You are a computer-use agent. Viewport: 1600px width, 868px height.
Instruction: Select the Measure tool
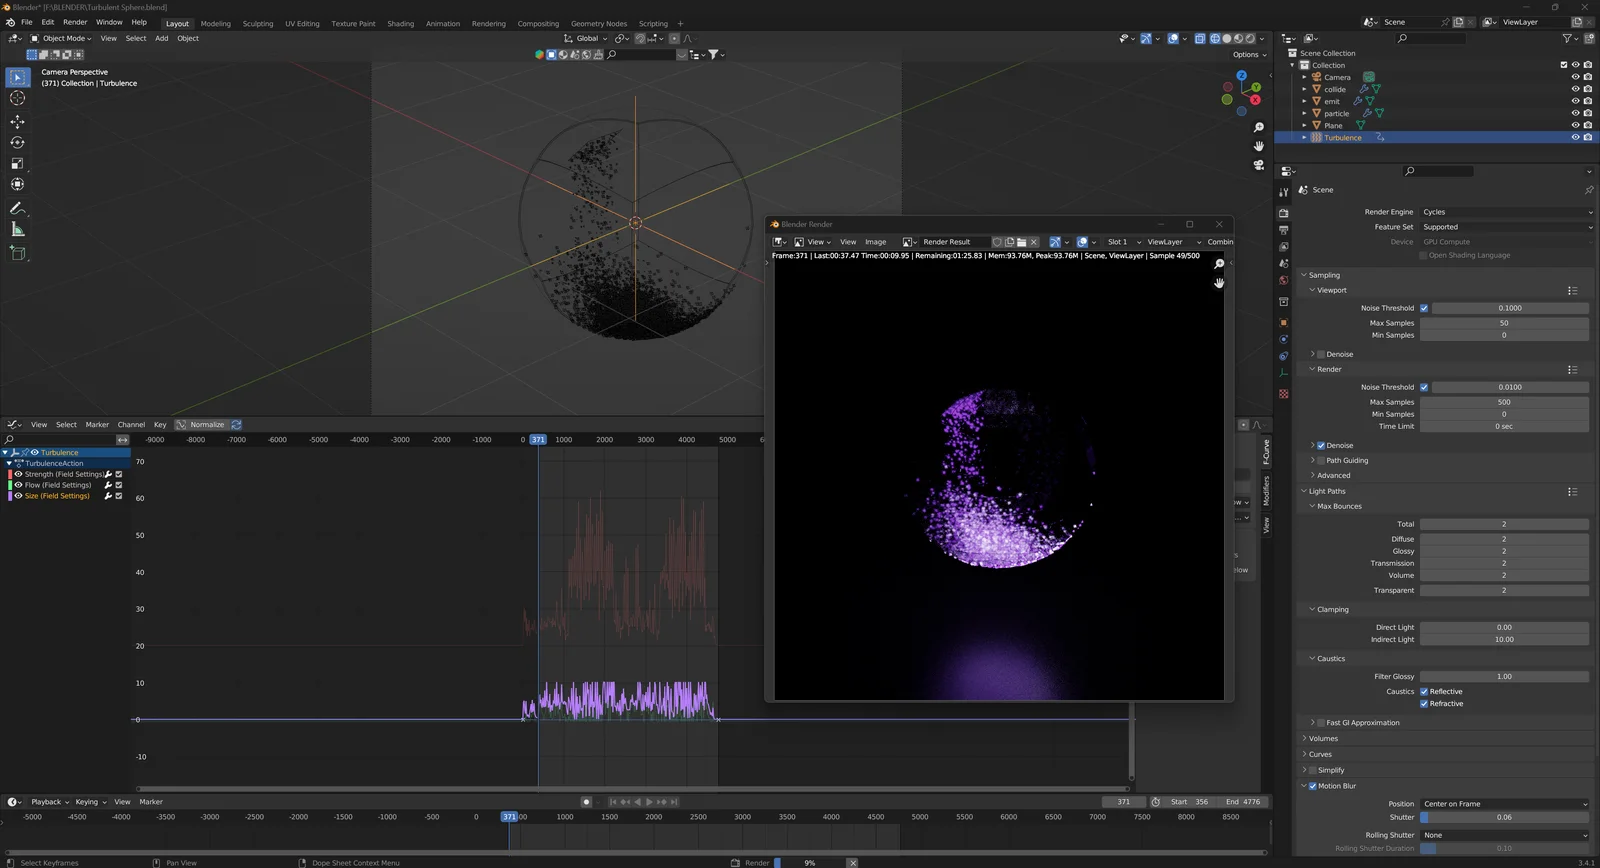[17, 230]
